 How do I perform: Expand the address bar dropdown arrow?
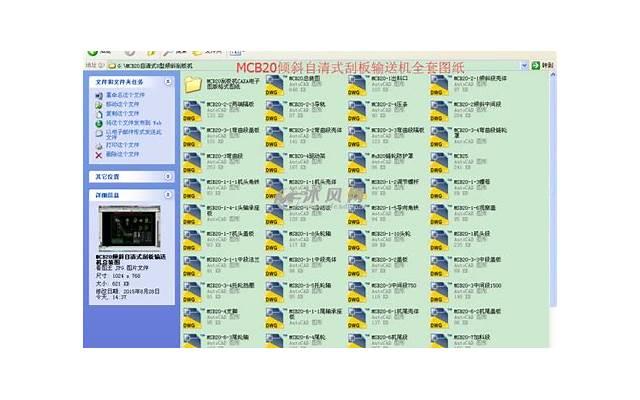point(524,66)
